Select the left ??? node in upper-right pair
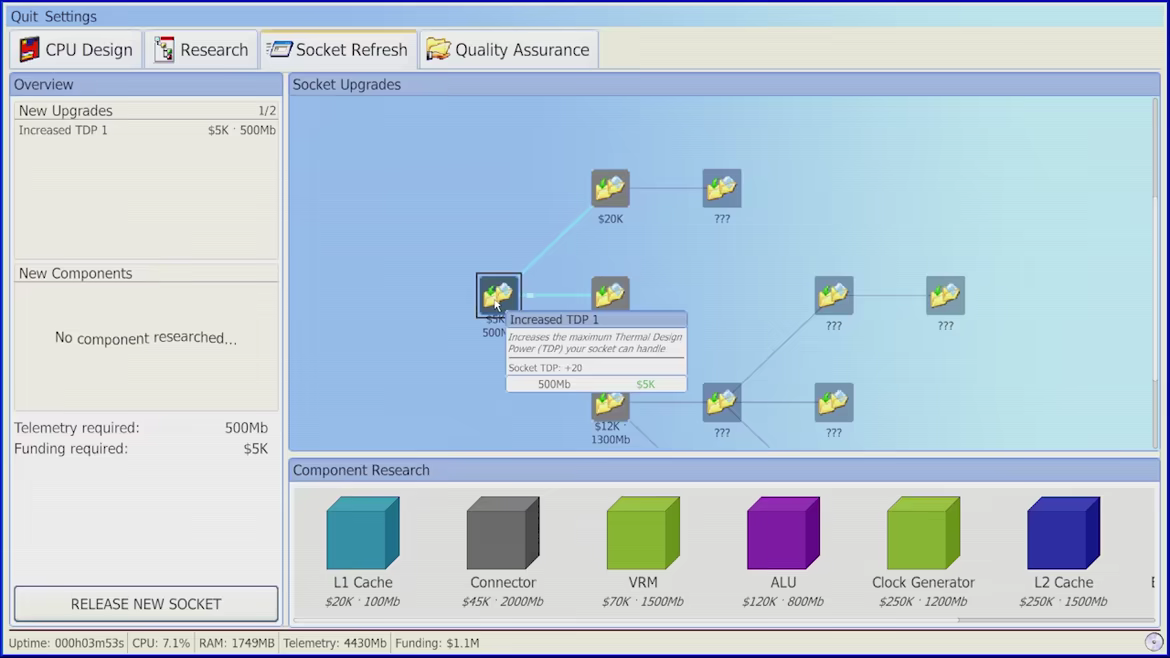Viewport: 1170px width, 658px height. [833, 295]
